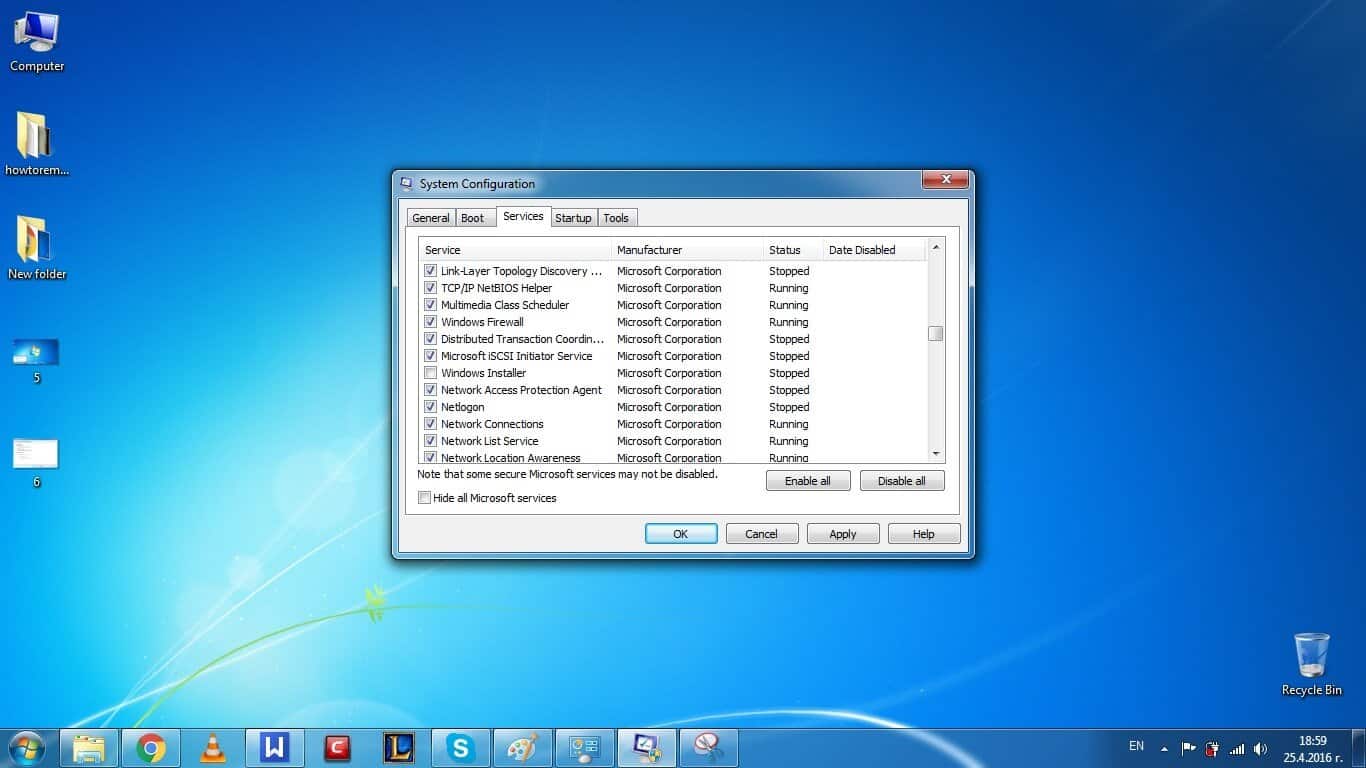Open Help in System Configuration
Screen dimensions: 1366x768
[x=924, y=534]
